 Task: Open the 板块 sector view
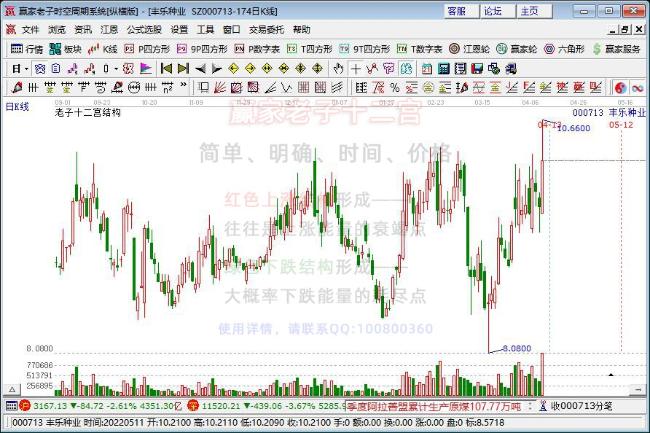tap(65, 49)
